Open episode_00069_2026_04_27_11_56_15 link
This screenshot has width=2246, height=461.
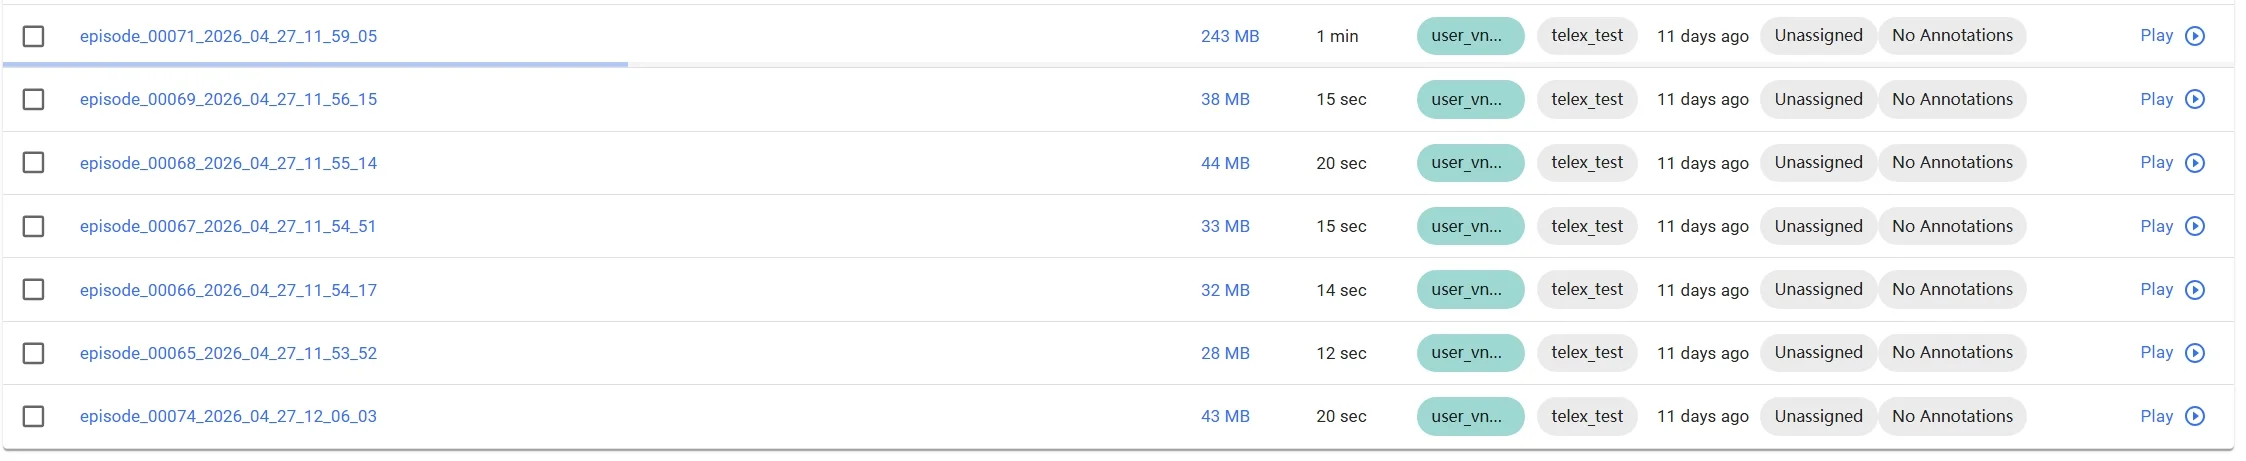[x=228, y=99]
